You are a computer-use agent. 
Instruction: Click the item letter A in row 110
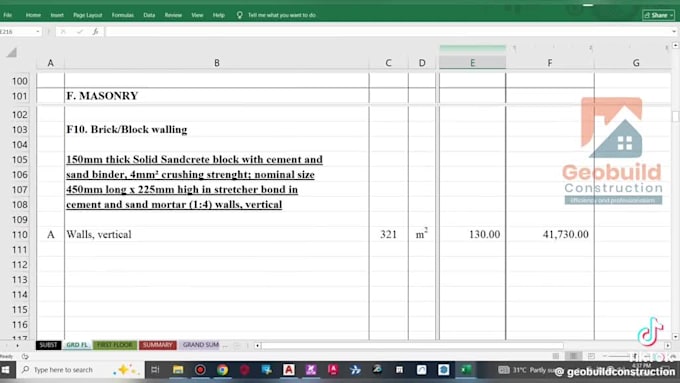tap(51, 235)
